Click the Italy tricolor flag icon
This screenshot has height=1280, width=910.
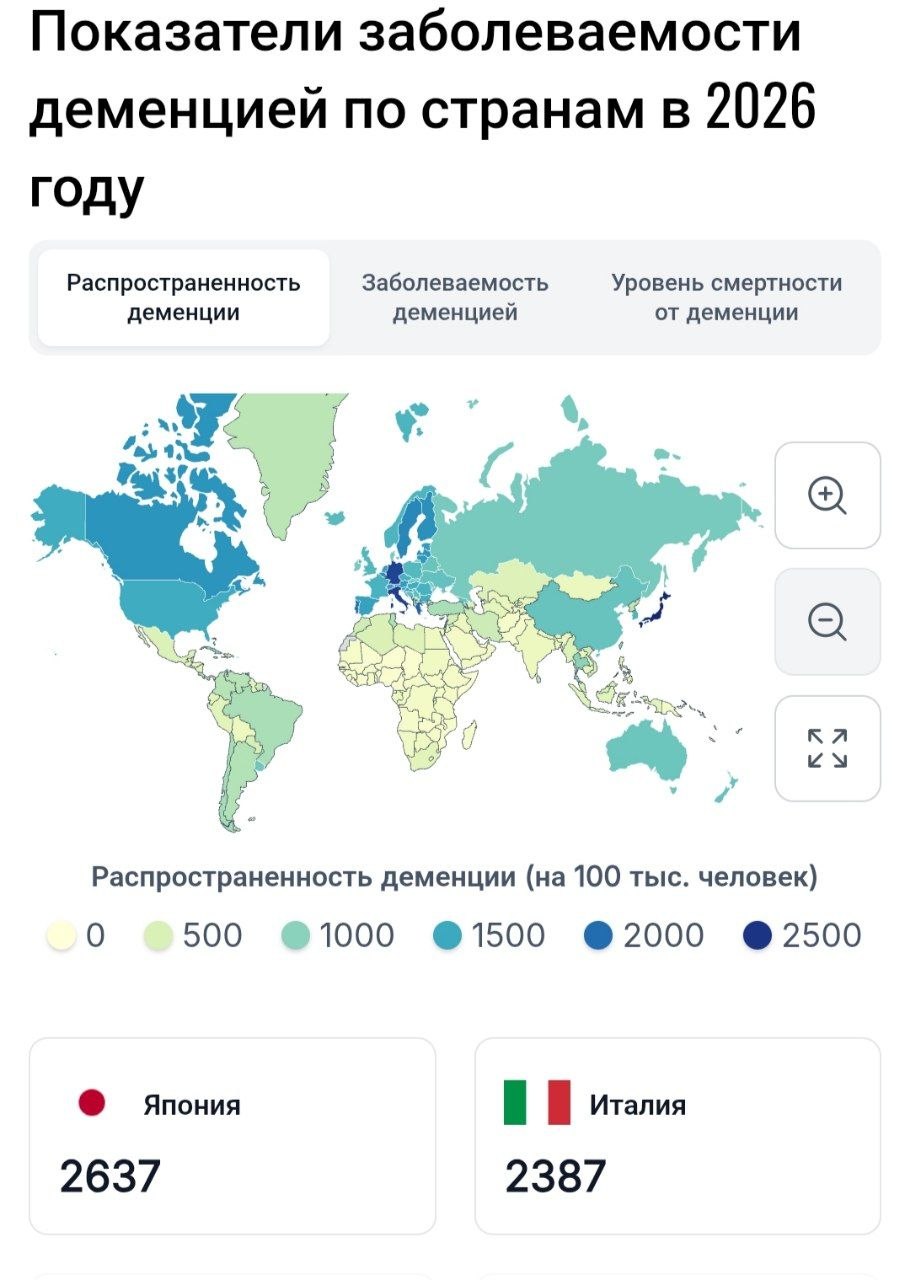(537, 1103)
